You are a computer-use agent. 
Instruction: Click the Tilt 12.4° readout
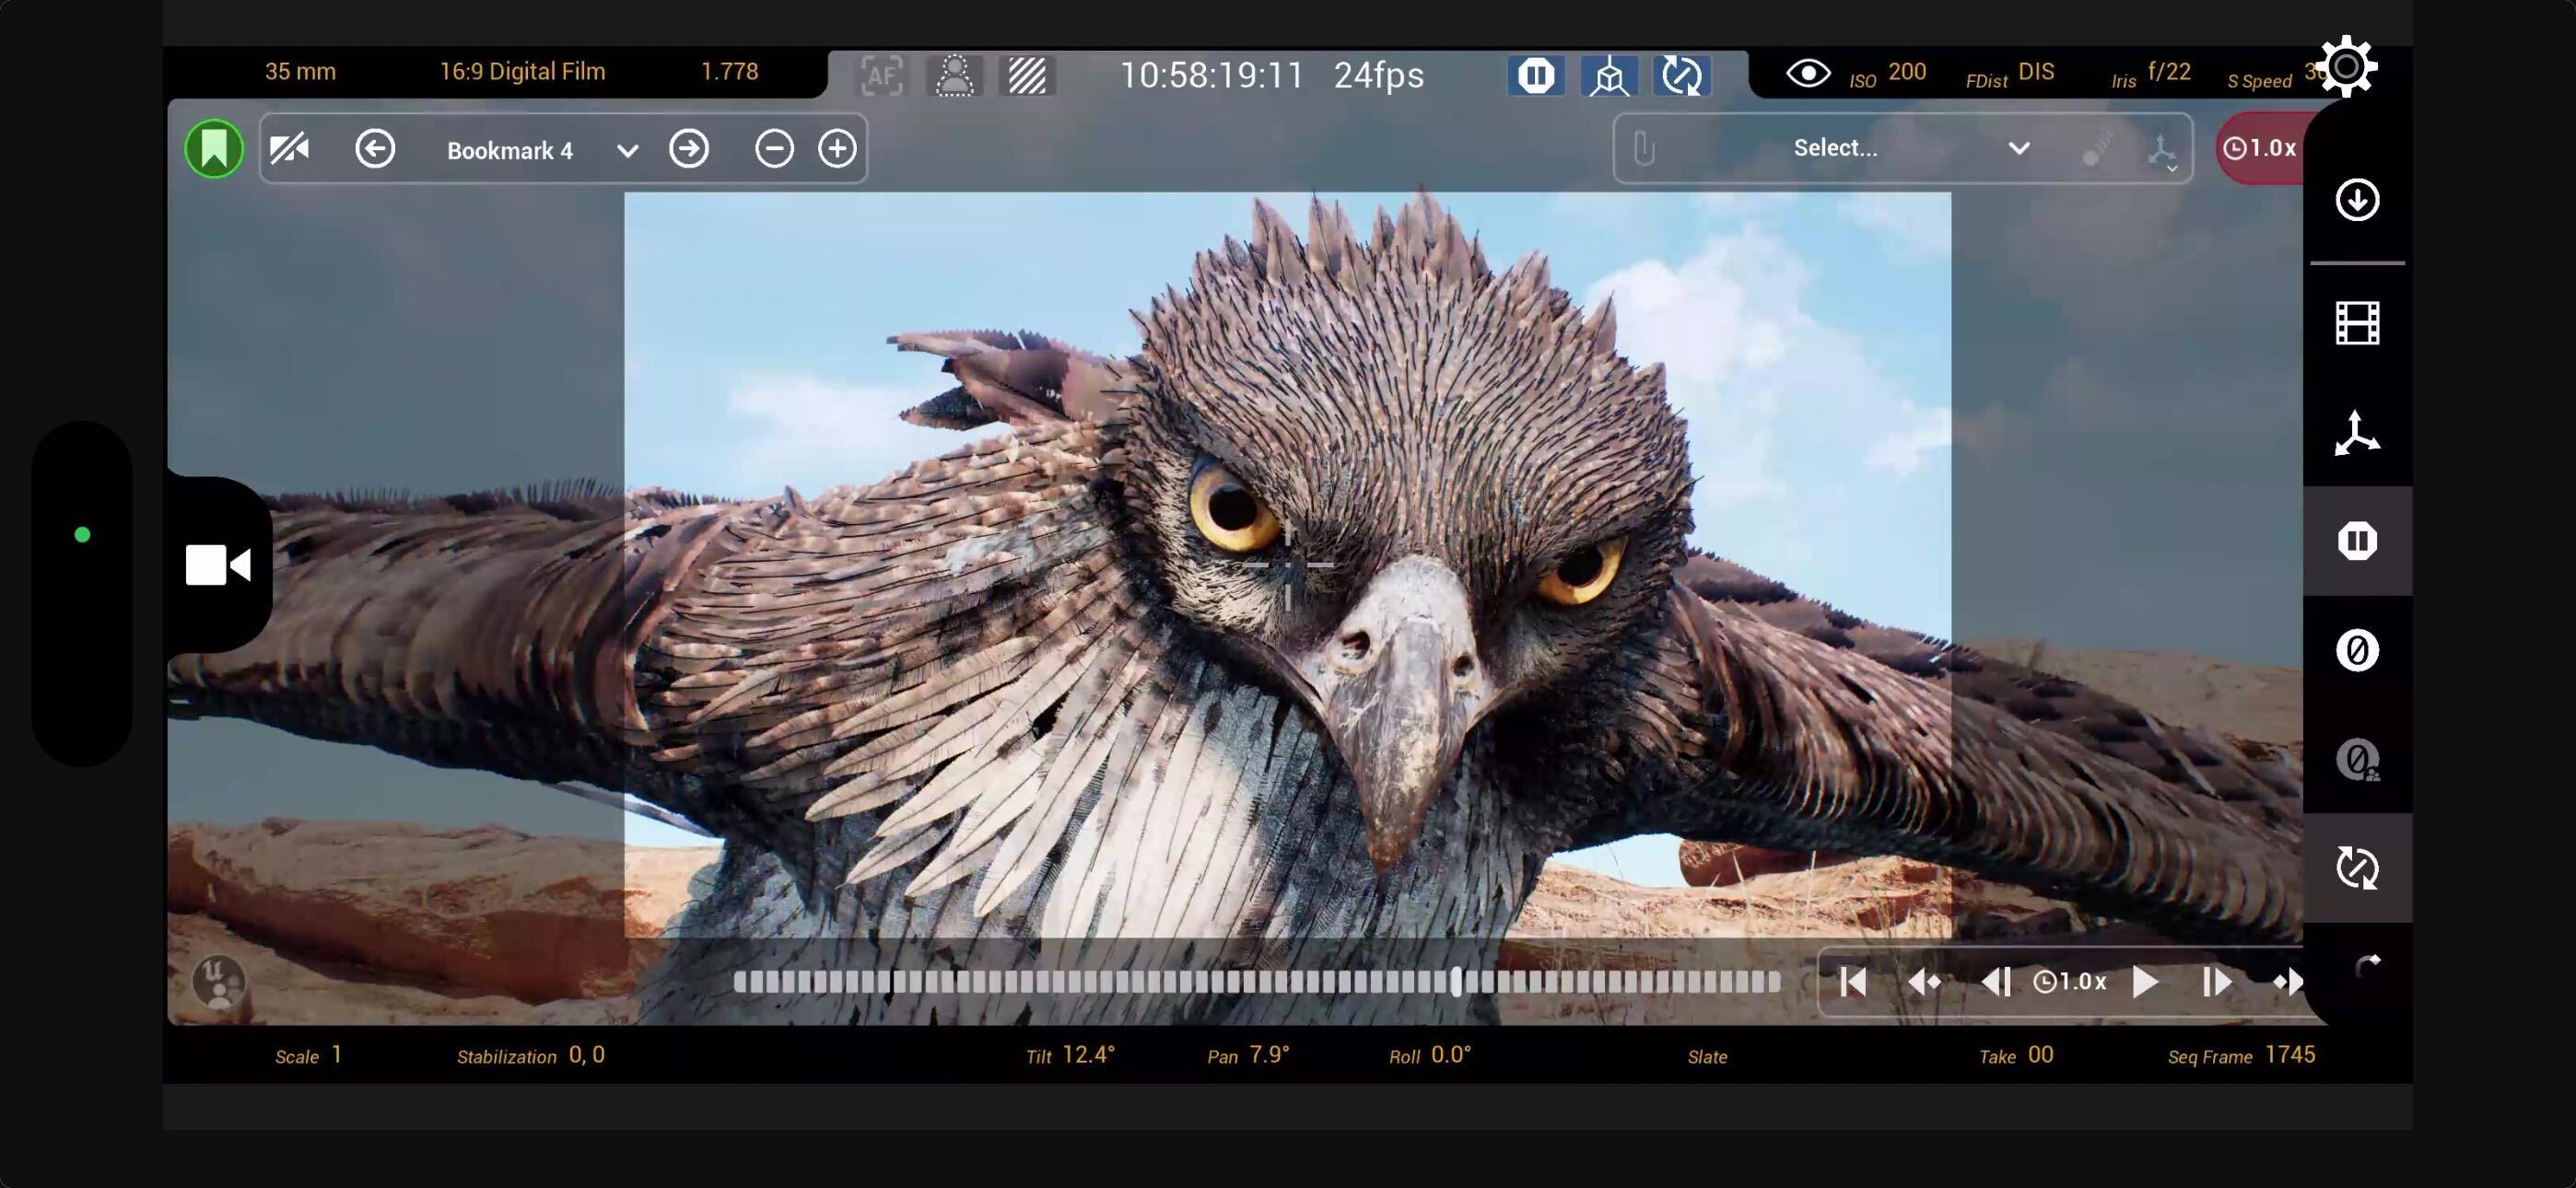click(x=1070, y=1055)
